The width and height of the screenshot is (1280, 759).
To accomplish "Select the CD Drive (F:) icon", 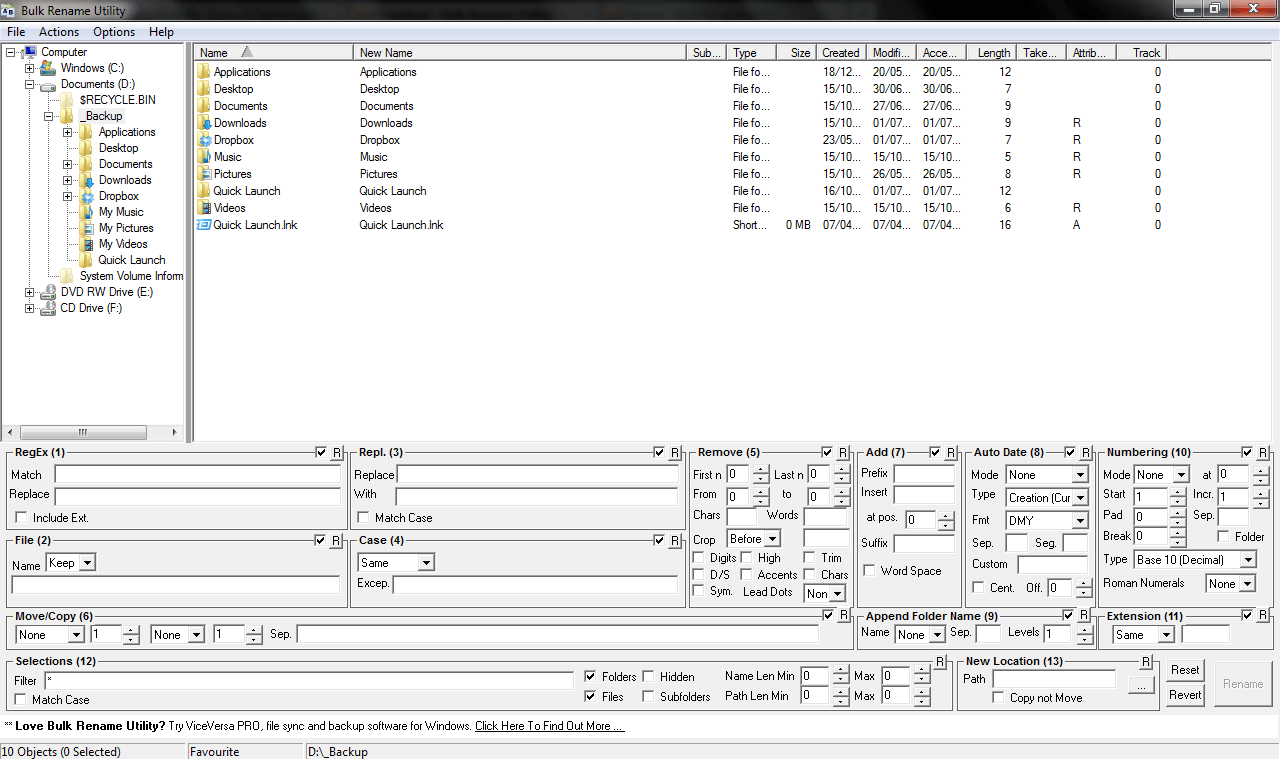I will (x=48, y=308).
